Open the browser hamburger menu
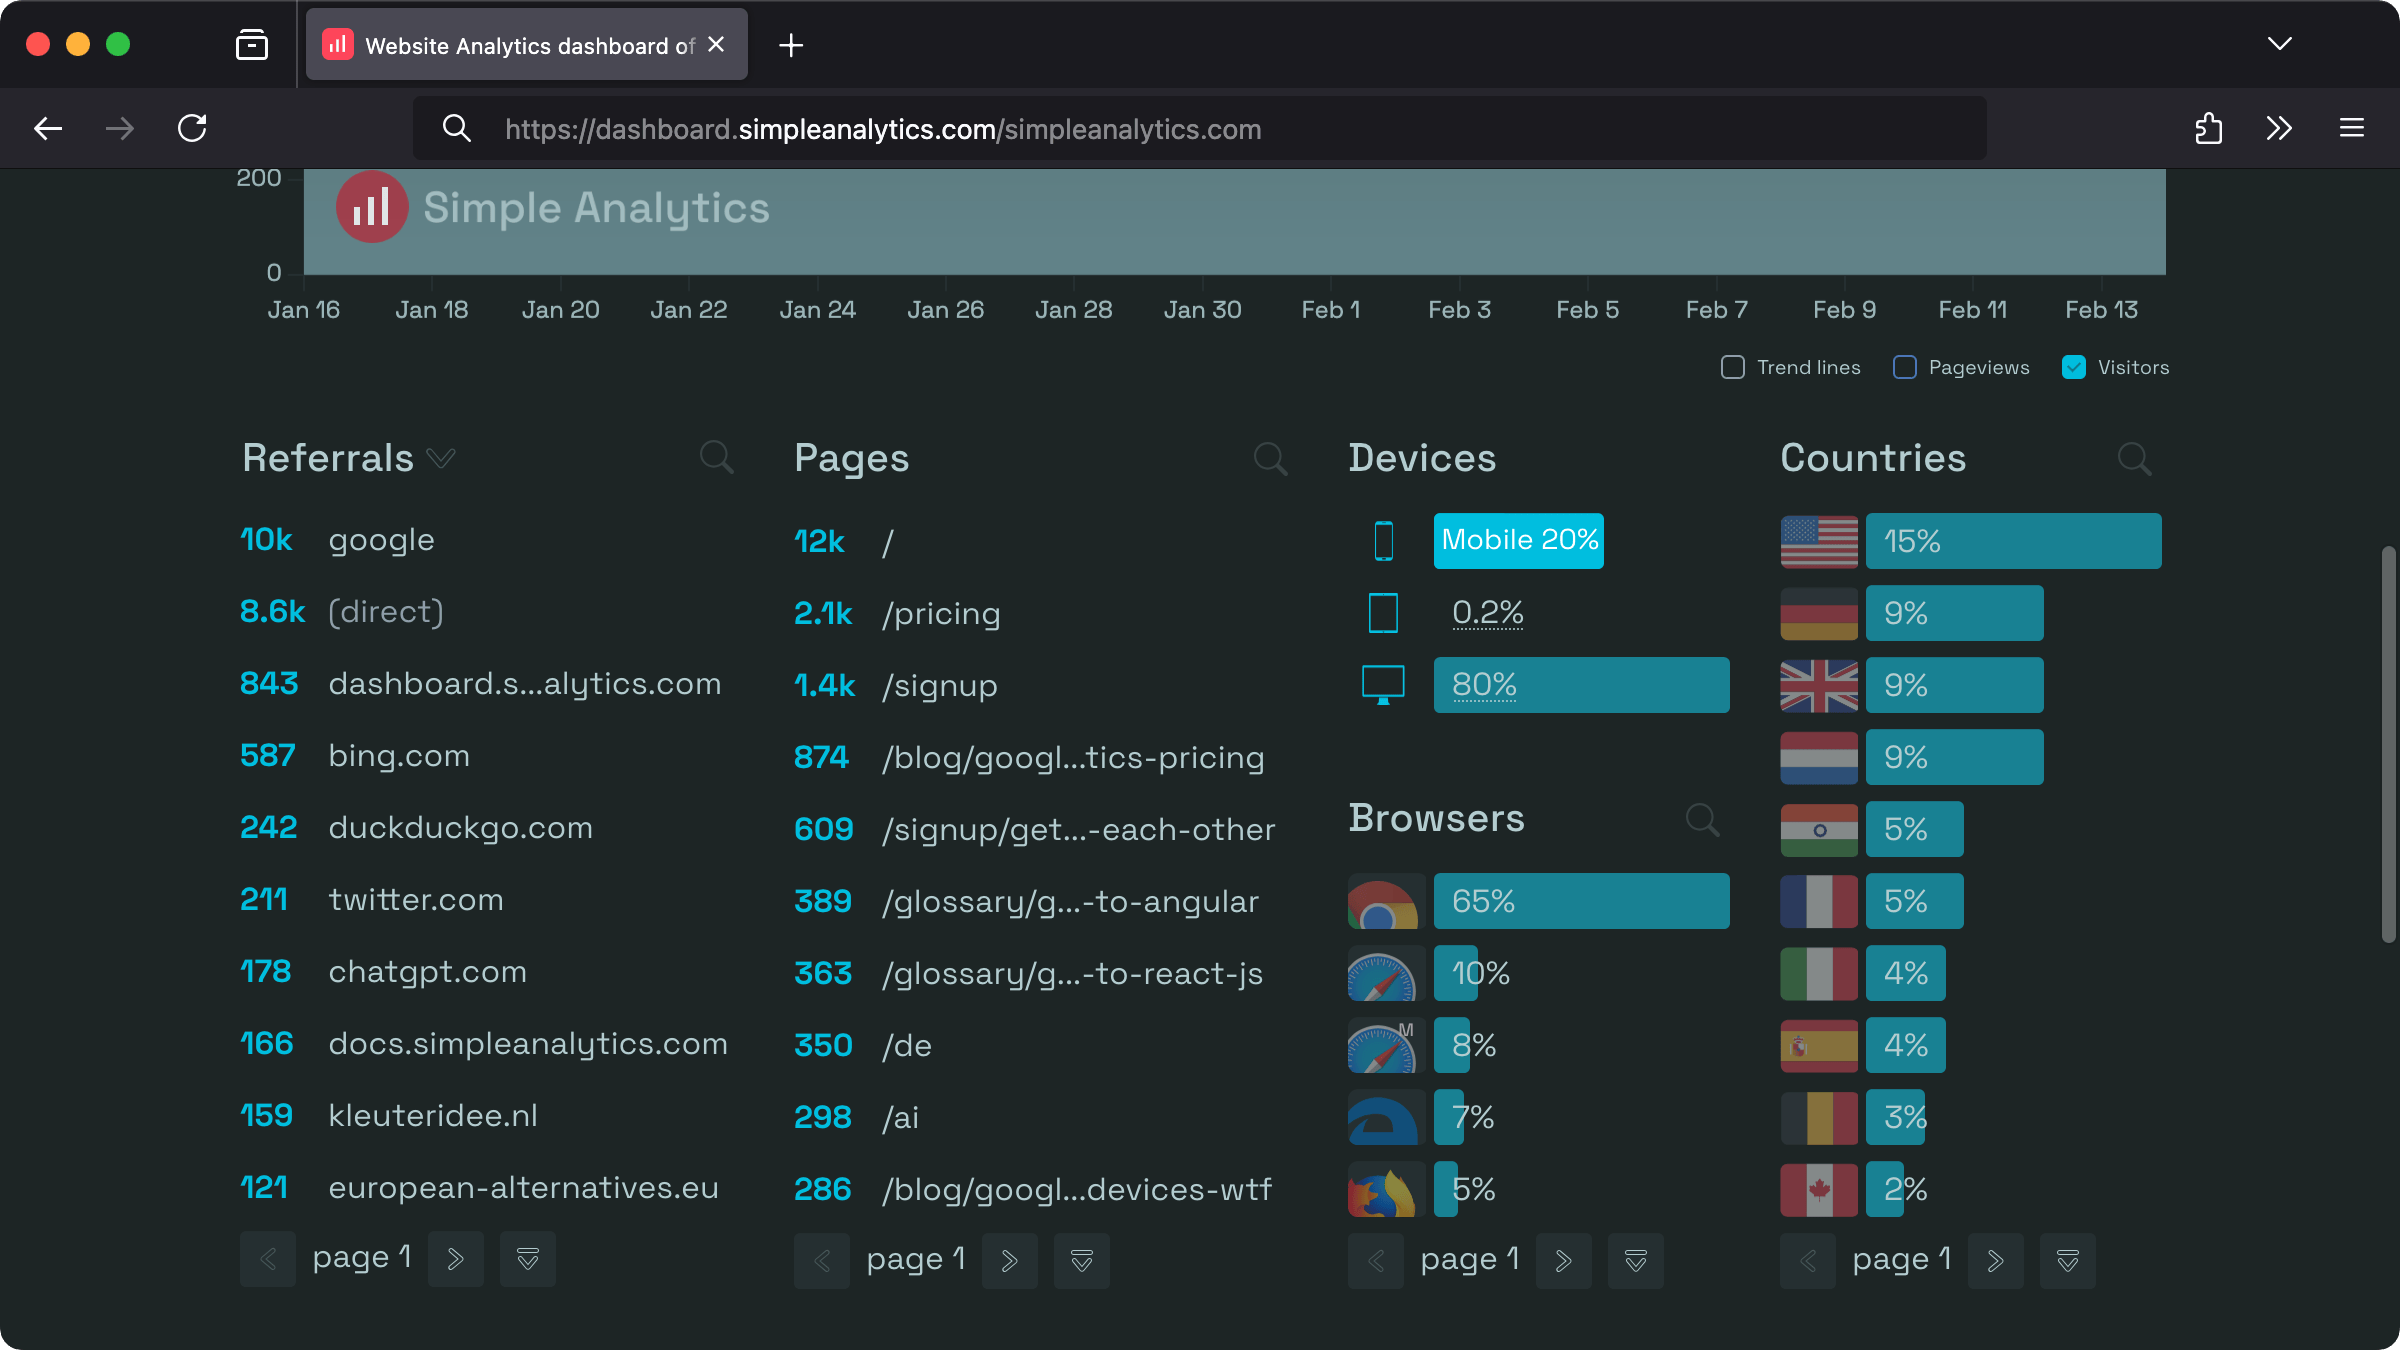Screen dimensions: 2400x1350 pyautogui.click(x=2352, y=128)
